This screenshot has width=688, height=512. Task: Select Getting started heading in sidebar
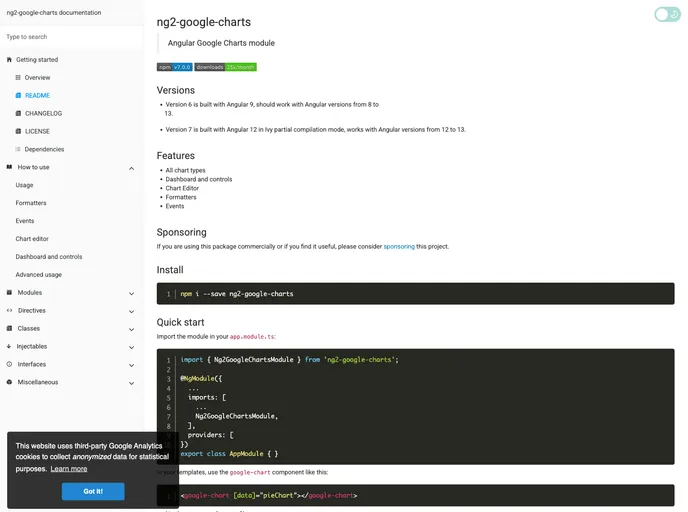coord(37,60)
